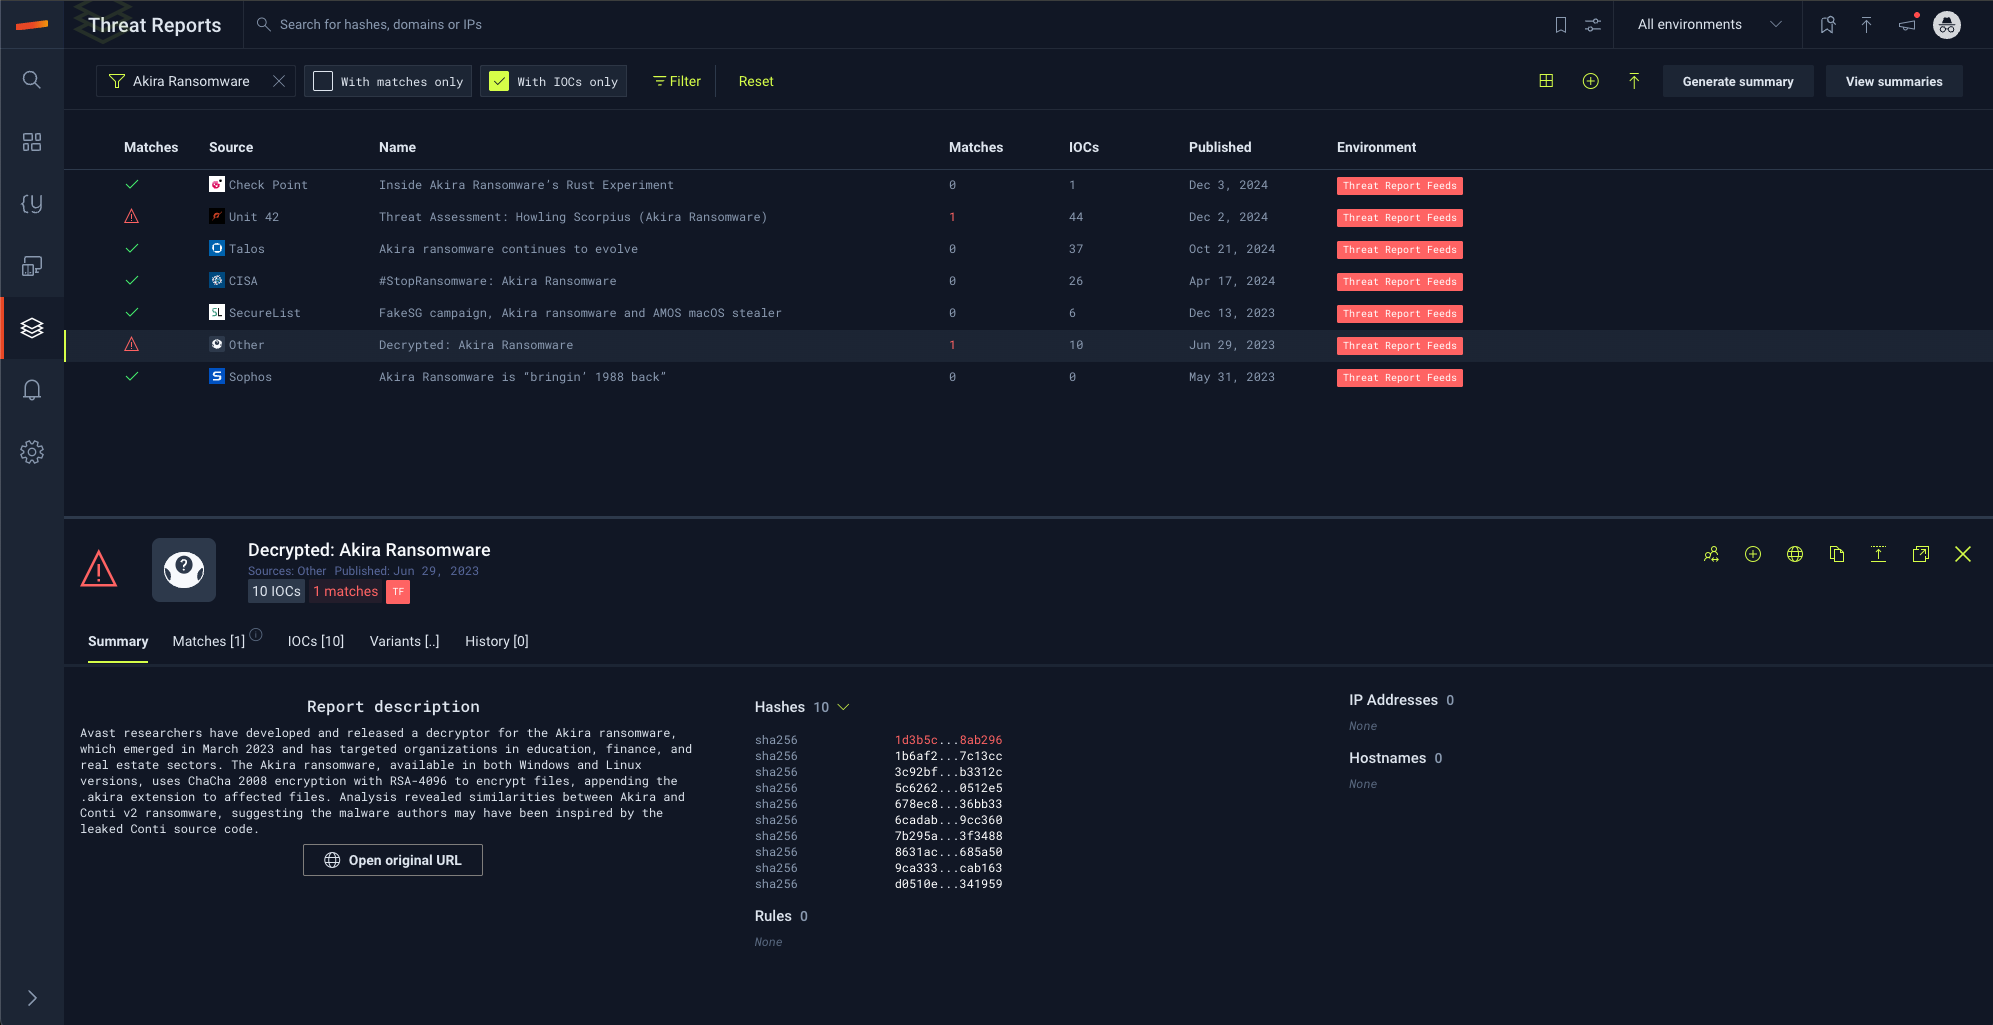Uncheck the With IOCs only checkbox

pos(499,81)
